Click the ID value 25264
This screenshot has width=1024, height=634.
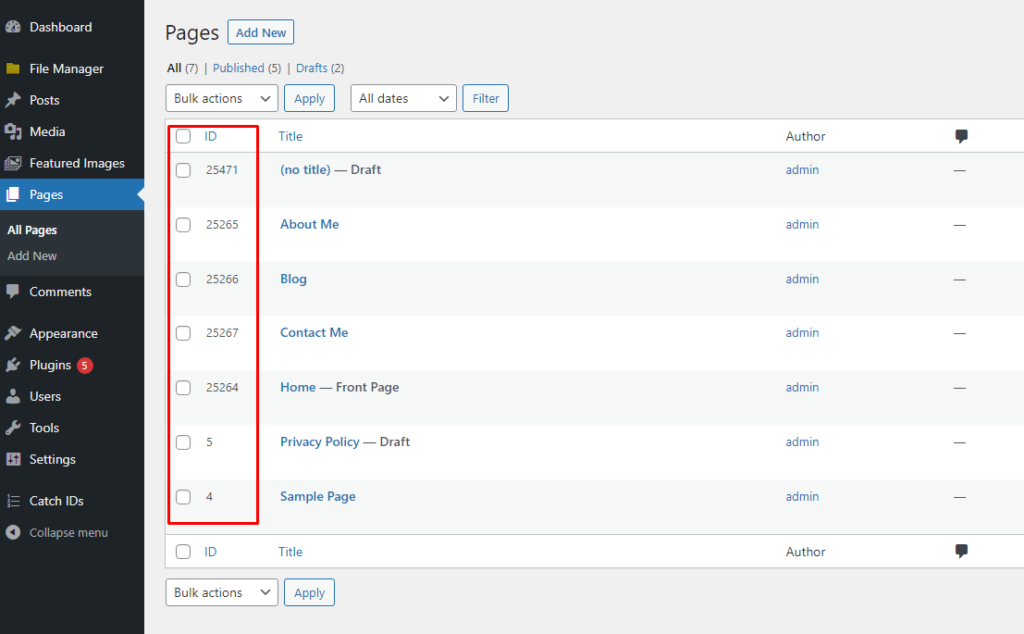click(222, 387)
